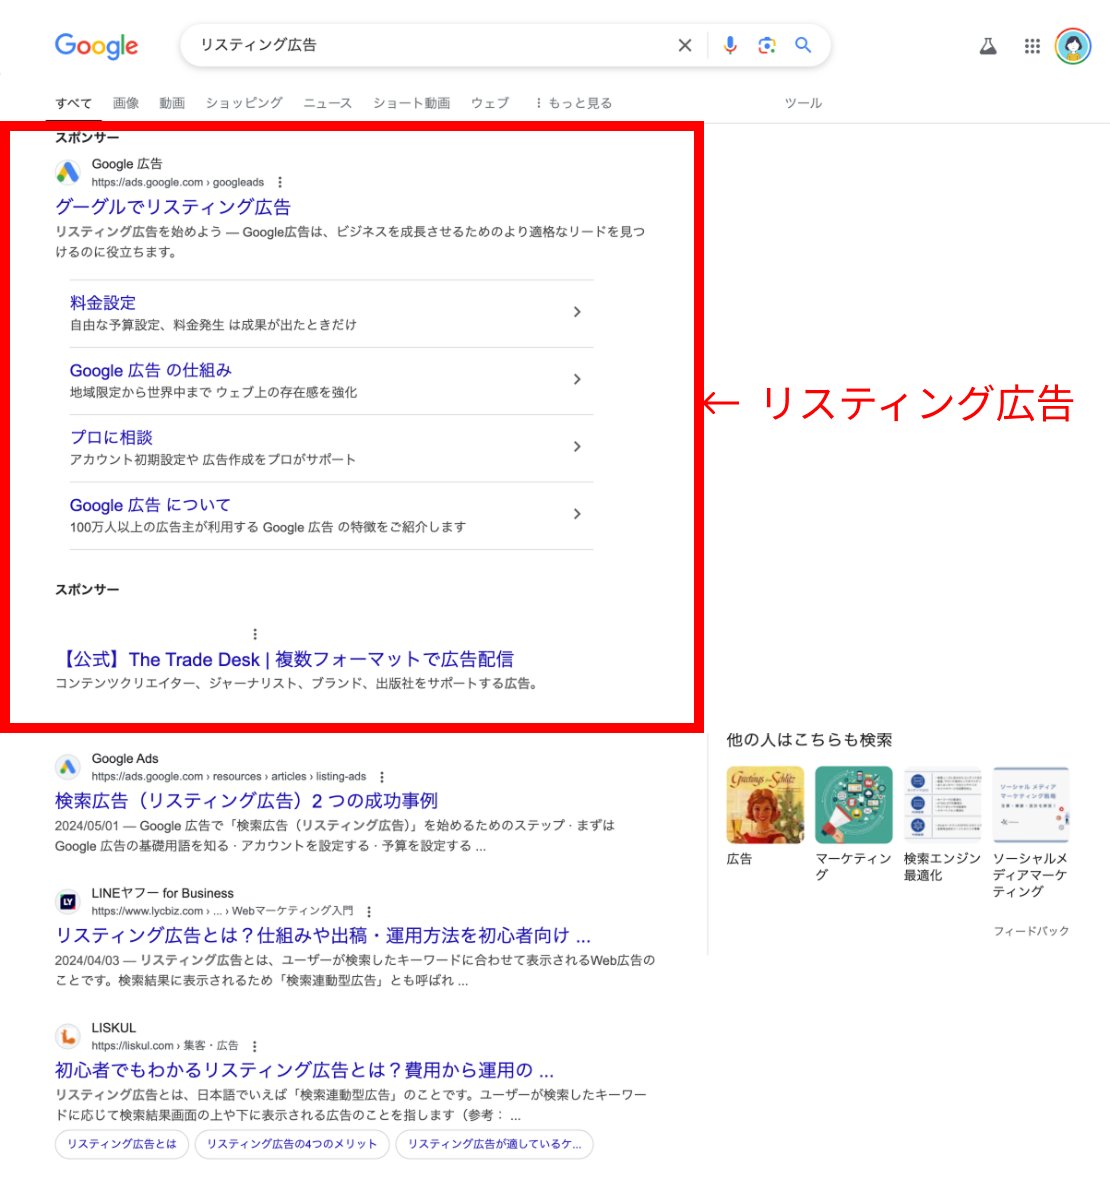1110x1178 pixels.
Task: Open リスティング広告とは？仕組みや出稿 result
Action: click(323, 935)
